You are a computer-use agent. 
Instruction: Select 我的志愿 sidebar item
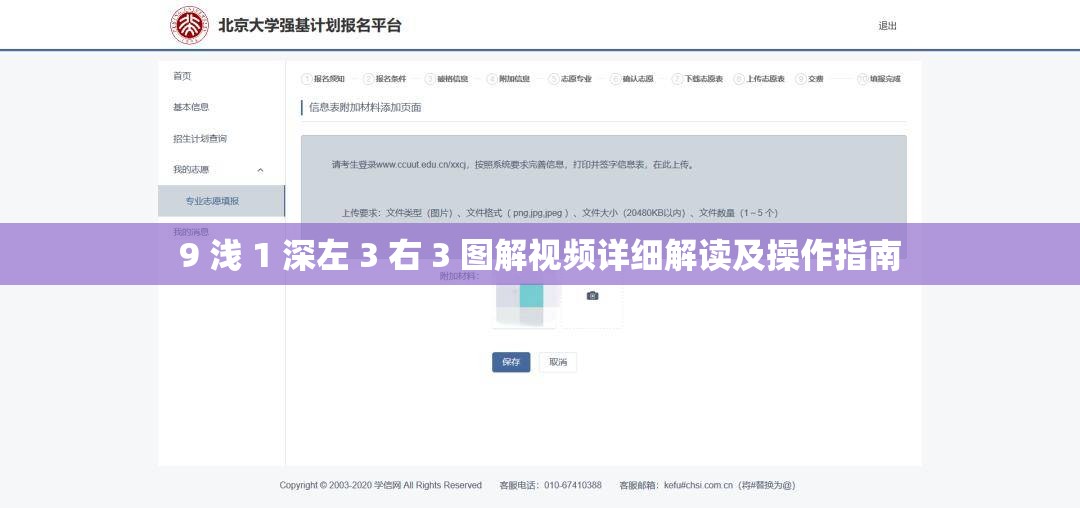tap(191, 169)
